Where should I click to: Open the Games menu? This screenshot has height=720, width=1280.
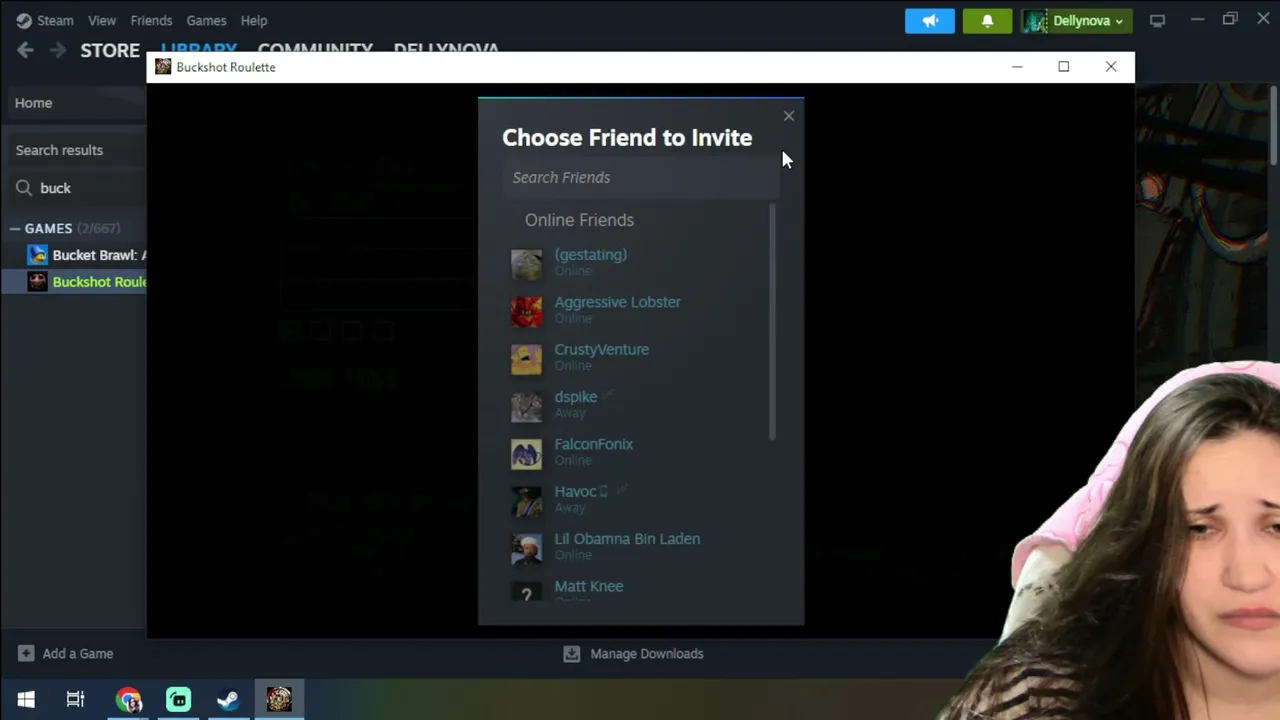click(206, 20)
